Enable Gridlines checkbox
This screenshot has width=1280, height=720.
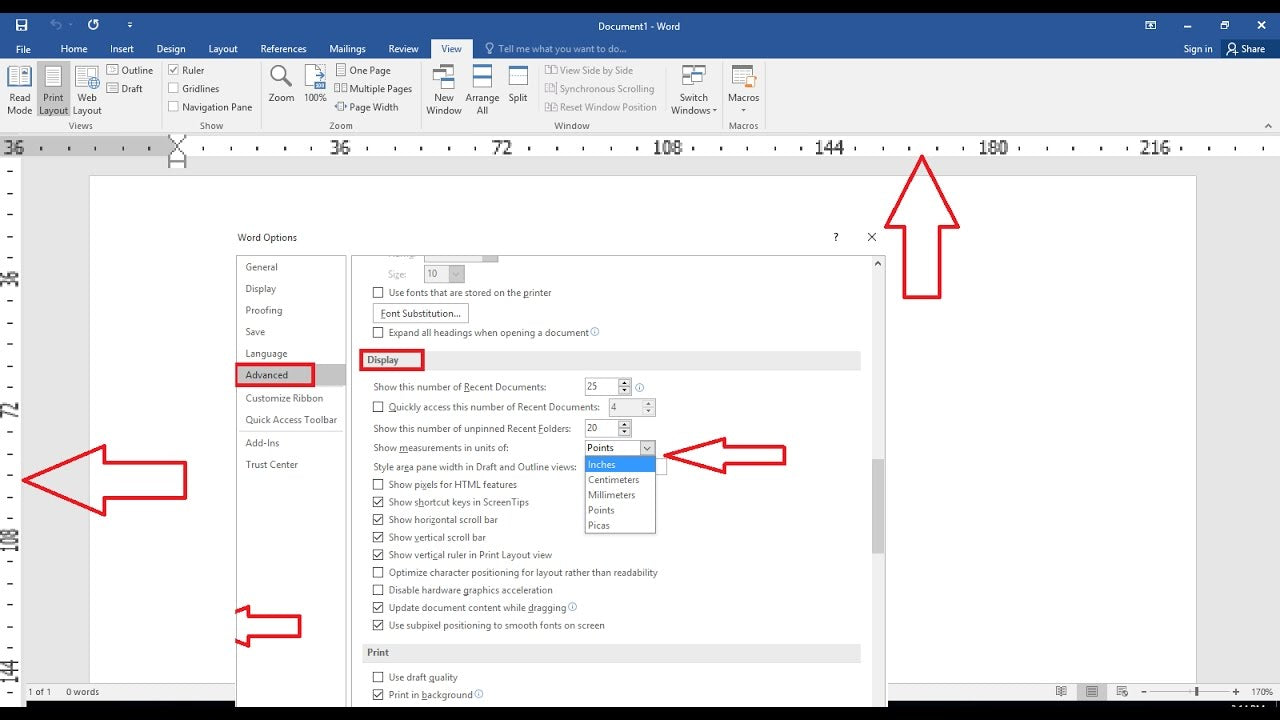[x=173, y=88]
